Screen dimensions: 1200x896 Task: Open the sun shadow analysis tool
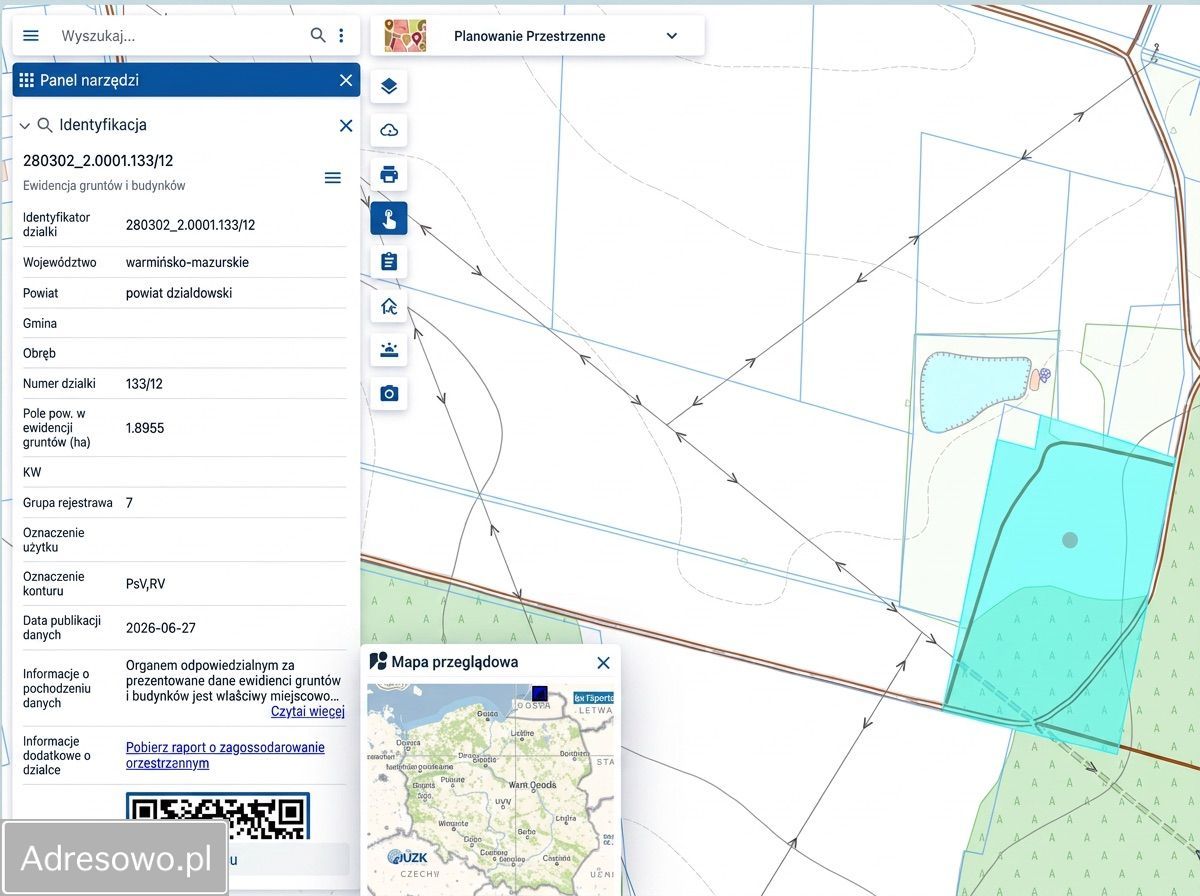pyautogui.click(x=389, y=349)
